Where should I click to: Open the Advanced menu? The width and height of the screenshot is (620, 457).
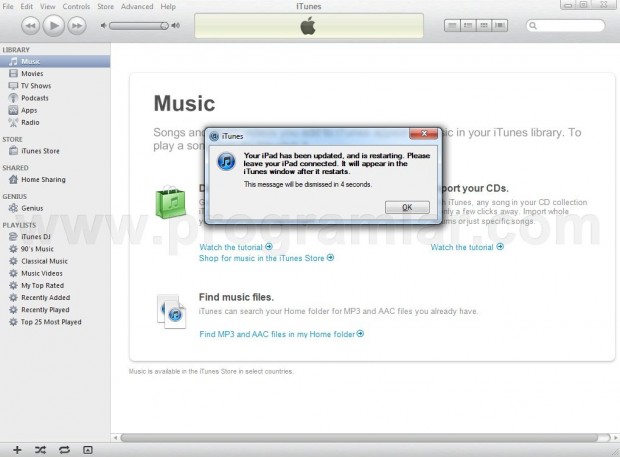click(137, 6)
